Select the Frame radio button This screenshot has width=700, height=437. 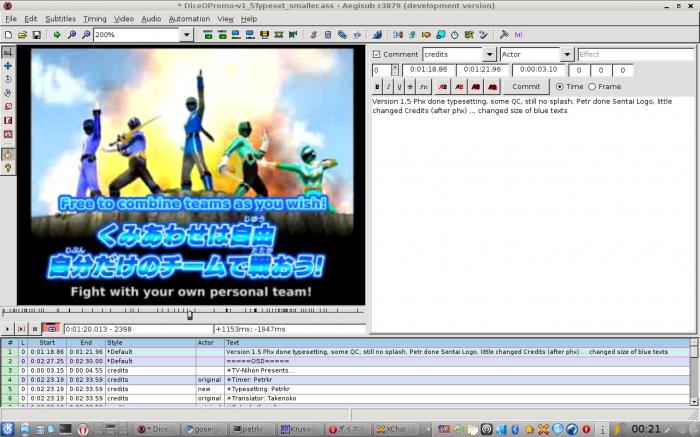(592, 87)
